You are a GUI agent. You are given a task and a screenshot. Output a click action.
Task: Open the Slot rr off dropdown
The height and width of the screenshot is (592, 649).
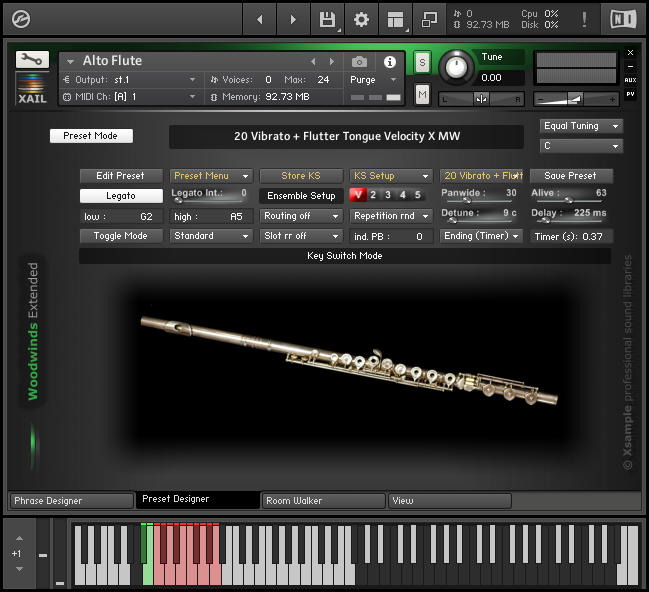coord(301,236)
